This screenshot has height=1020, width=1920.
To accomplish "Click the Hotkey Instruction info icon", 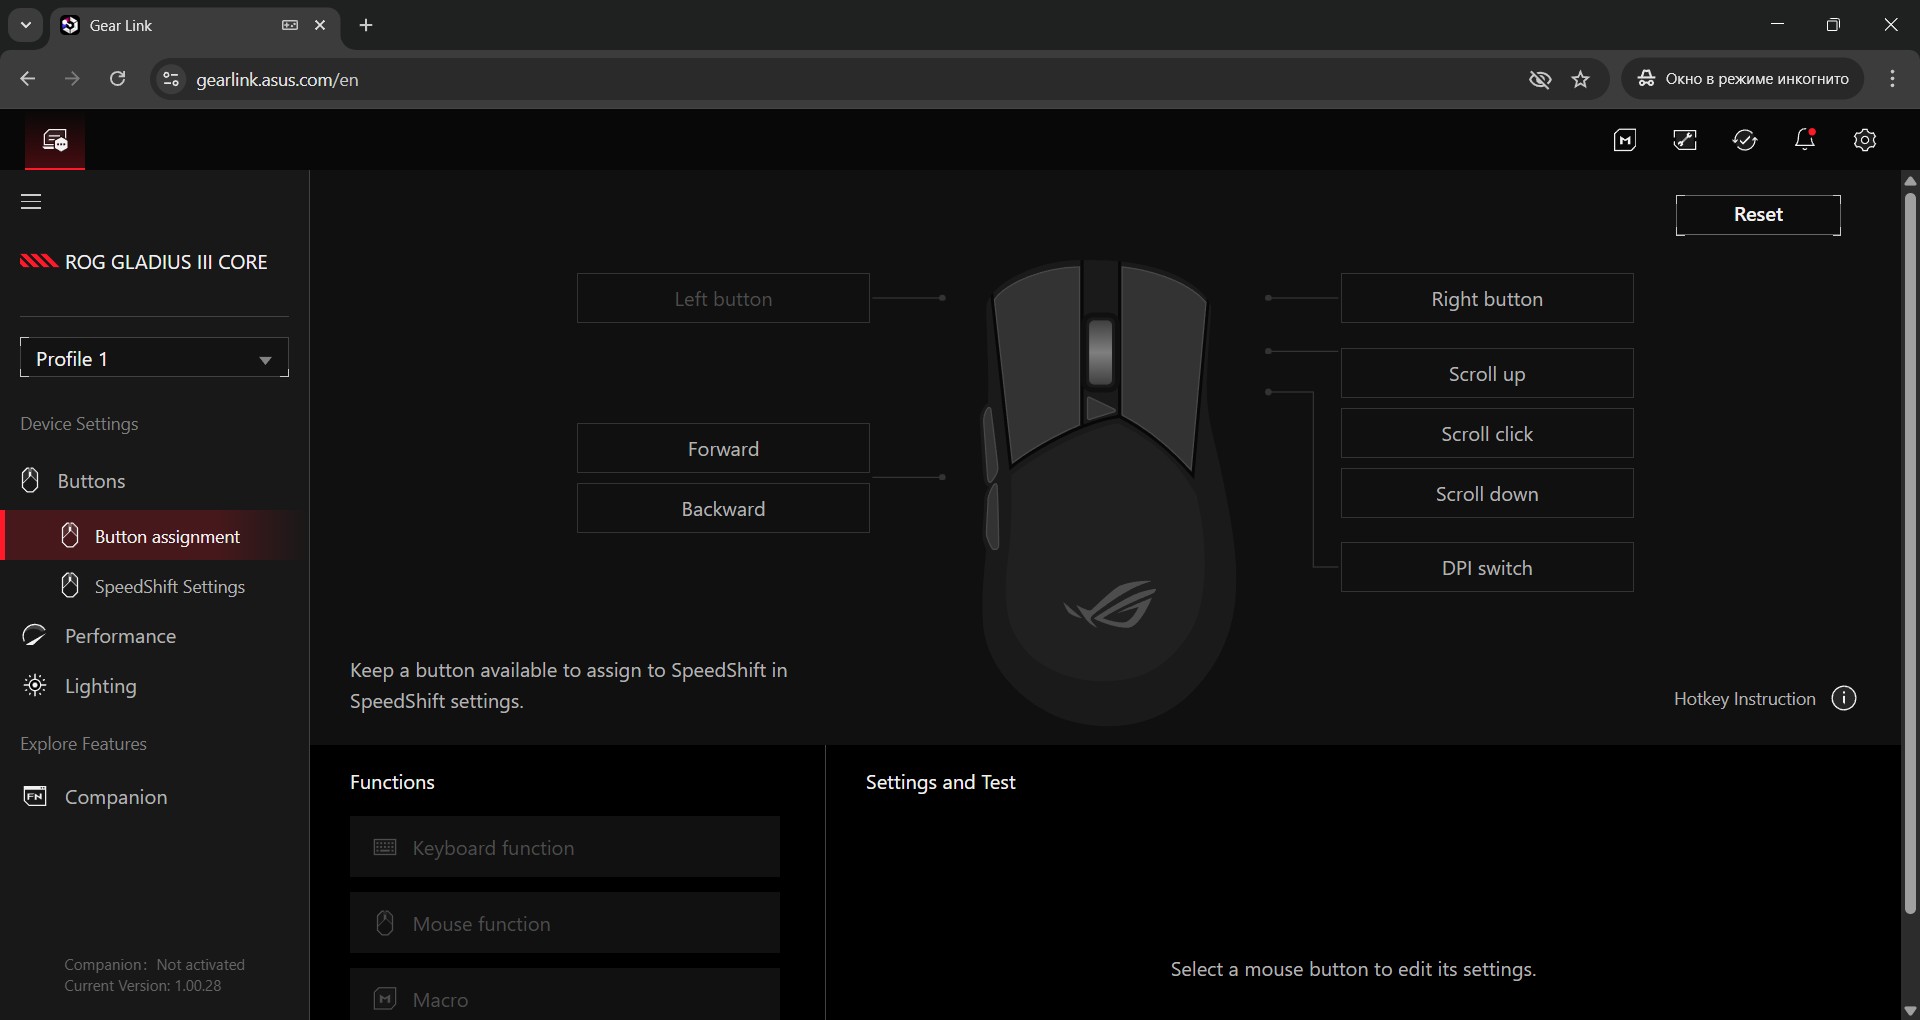I will pyautogui.click(x=1844, y=698).
